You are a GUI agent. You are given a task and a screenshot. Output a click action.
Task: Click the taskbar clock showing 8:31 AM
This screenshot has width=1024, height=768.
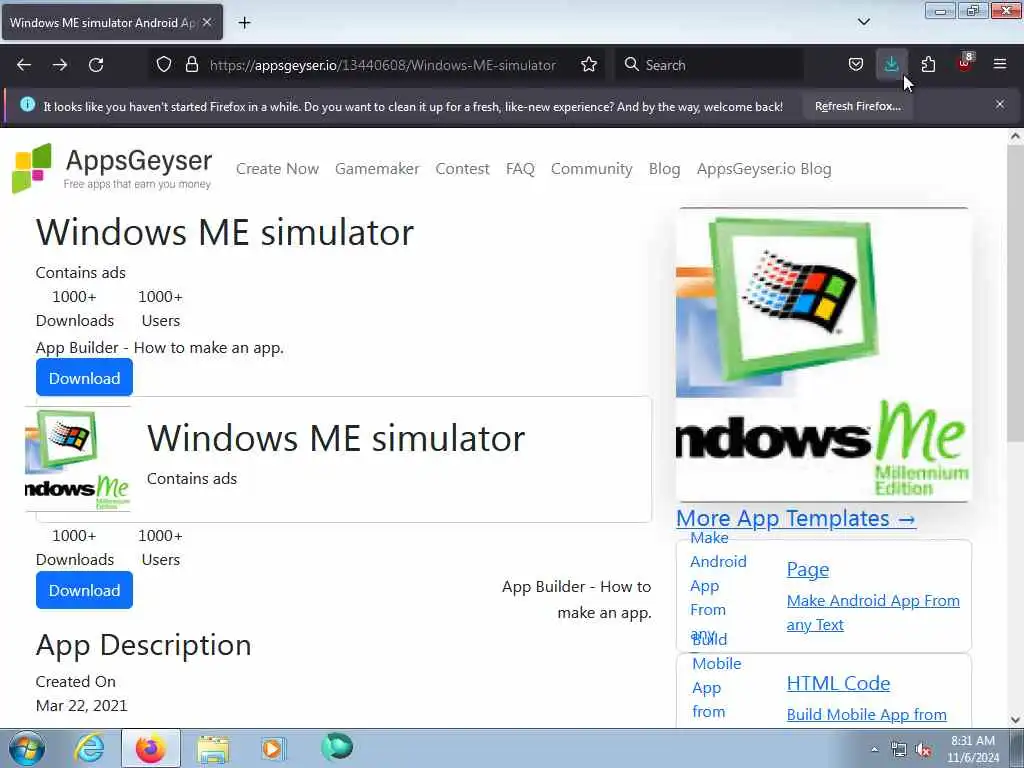(x=973, y=749)
